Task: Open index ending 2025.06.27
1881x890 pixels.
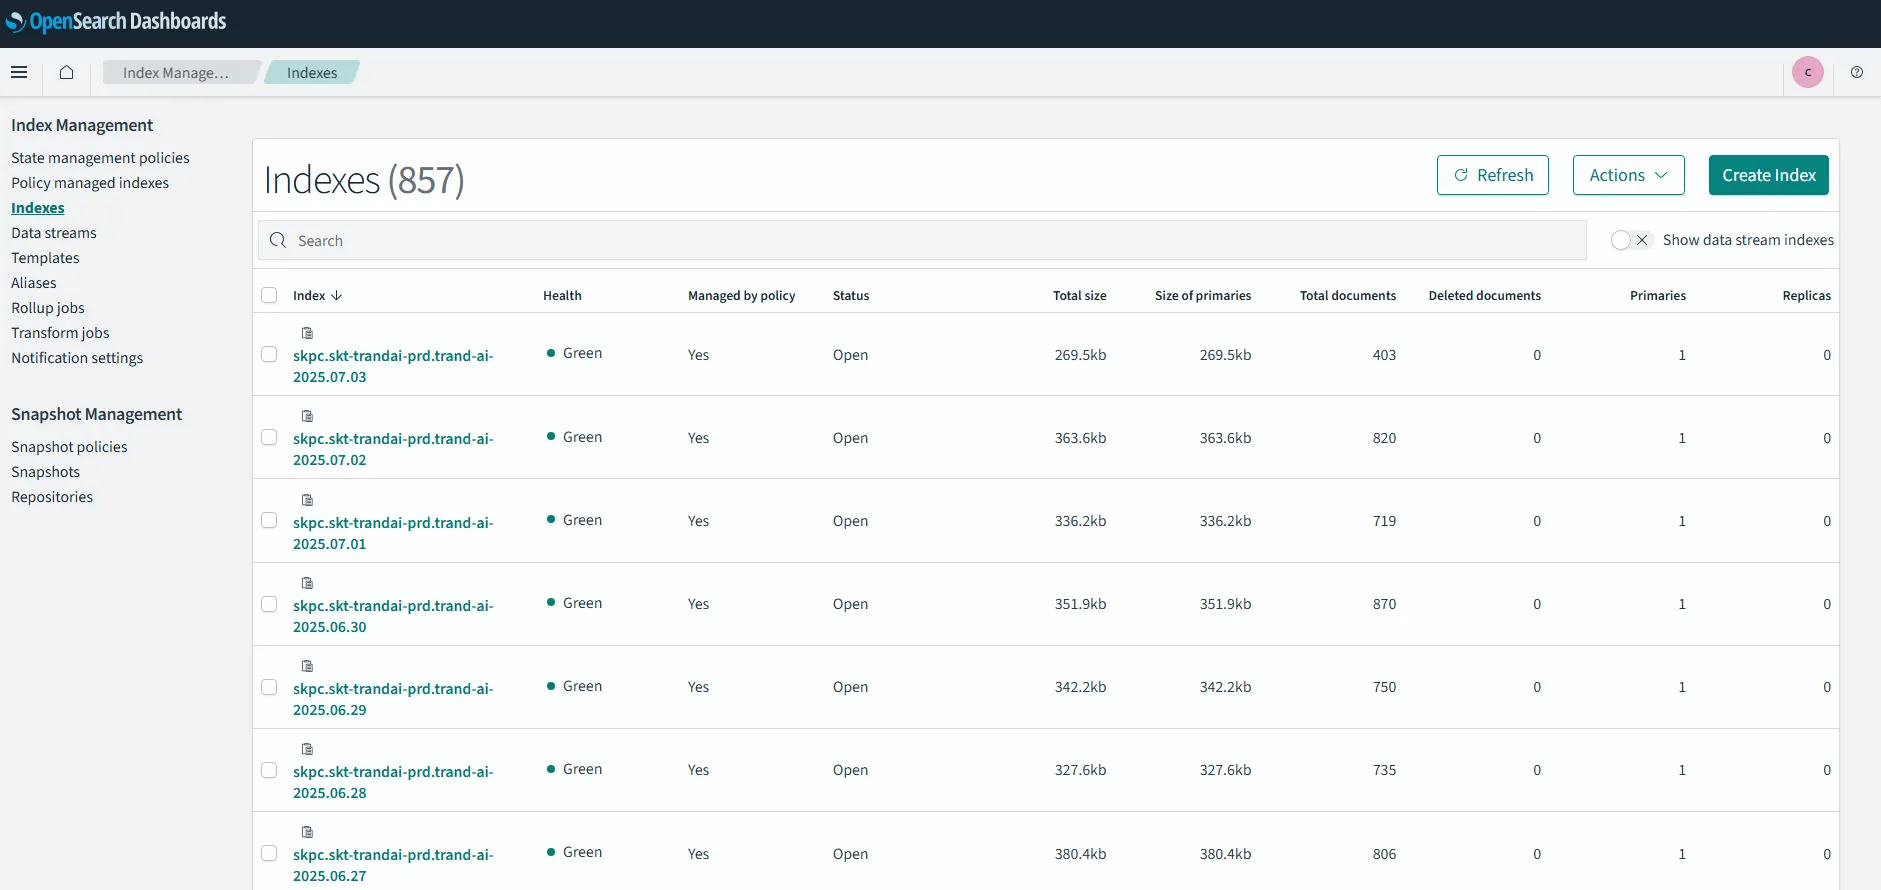Action: [393, 865]
